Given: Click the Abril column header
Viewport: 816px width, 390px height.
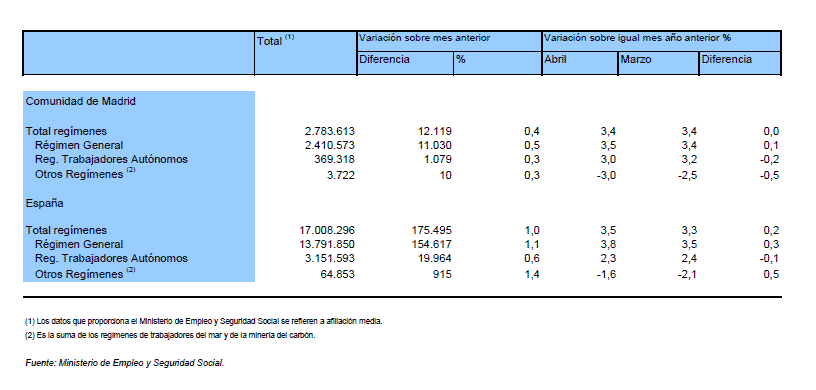Looking at the screenshot, I should tap(555, 59).
